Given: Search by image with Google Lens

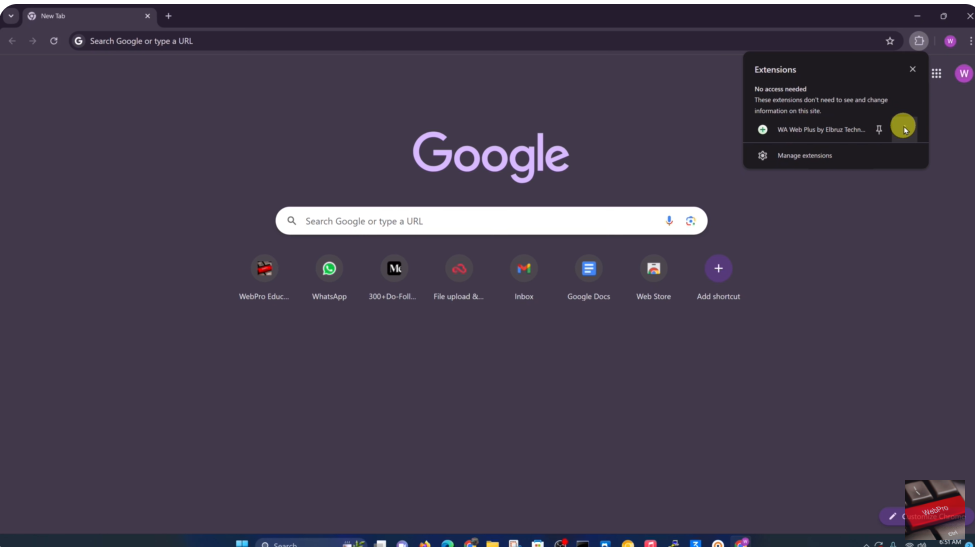Looking at the screenshot, I should pyautogui.click(x=690, y=221).
